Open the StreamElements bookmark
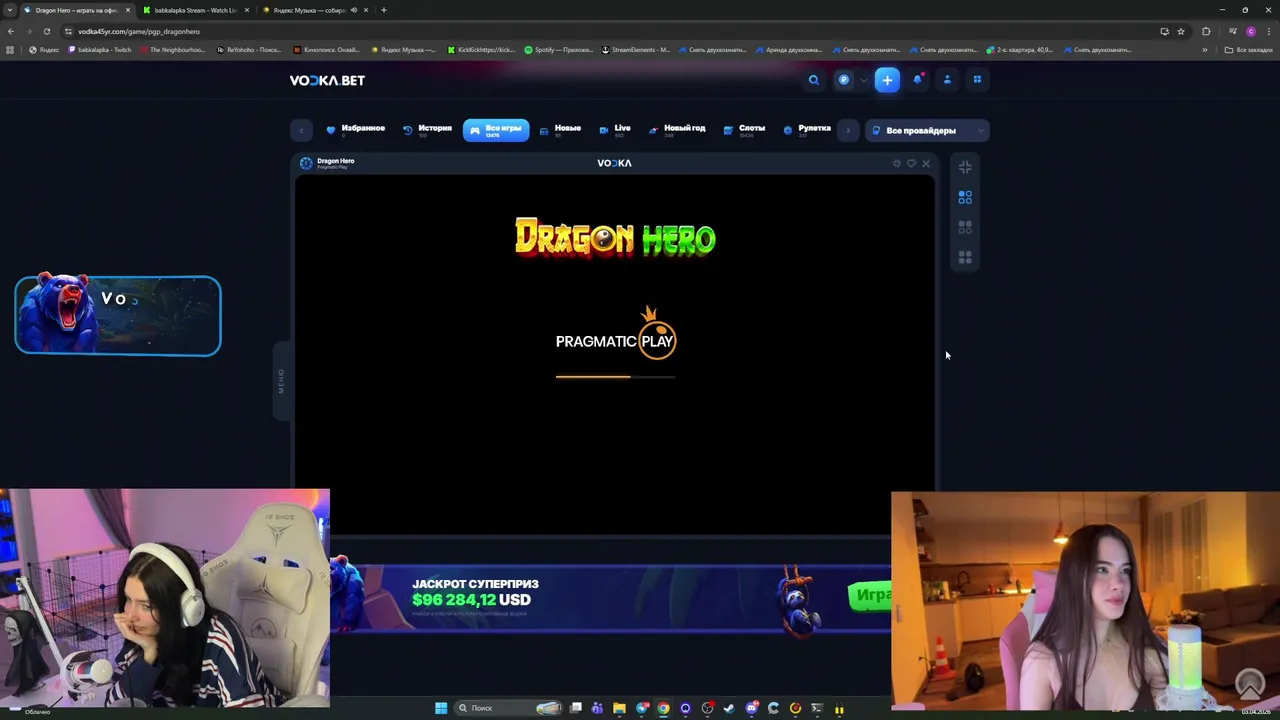 636,50
